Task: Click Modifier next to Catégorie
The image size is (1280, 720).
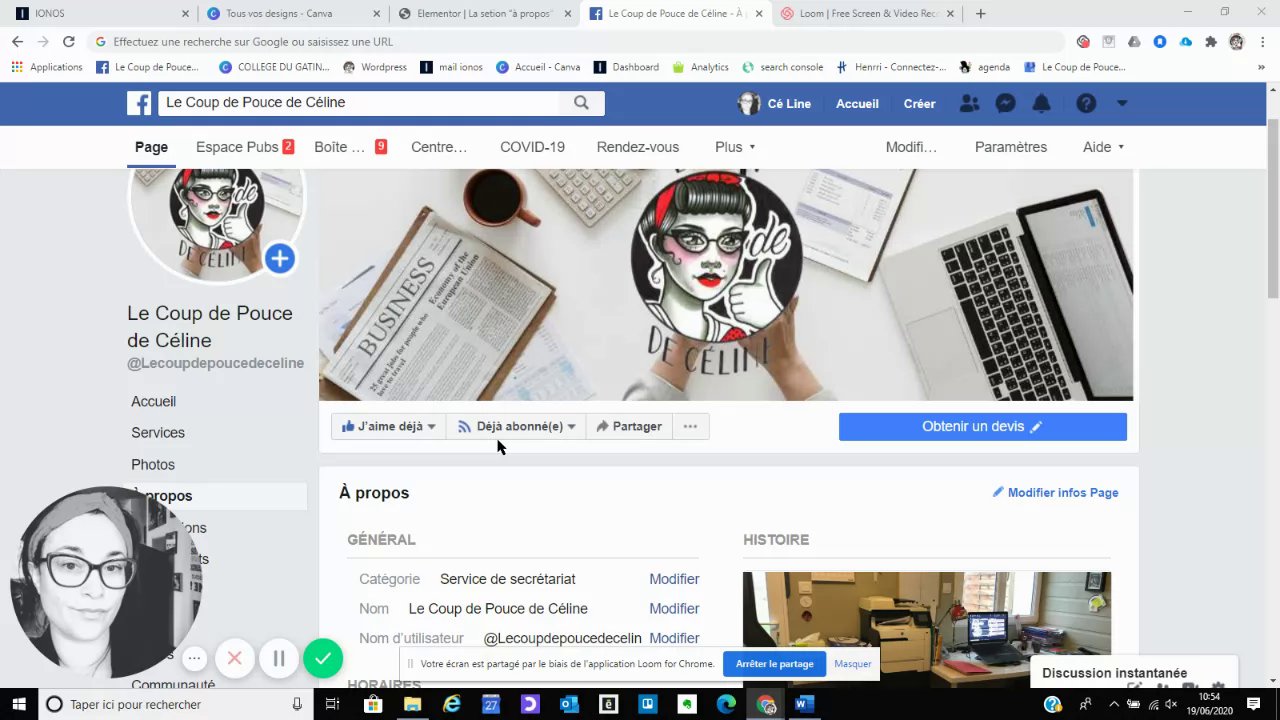Action: pos(674,579)
